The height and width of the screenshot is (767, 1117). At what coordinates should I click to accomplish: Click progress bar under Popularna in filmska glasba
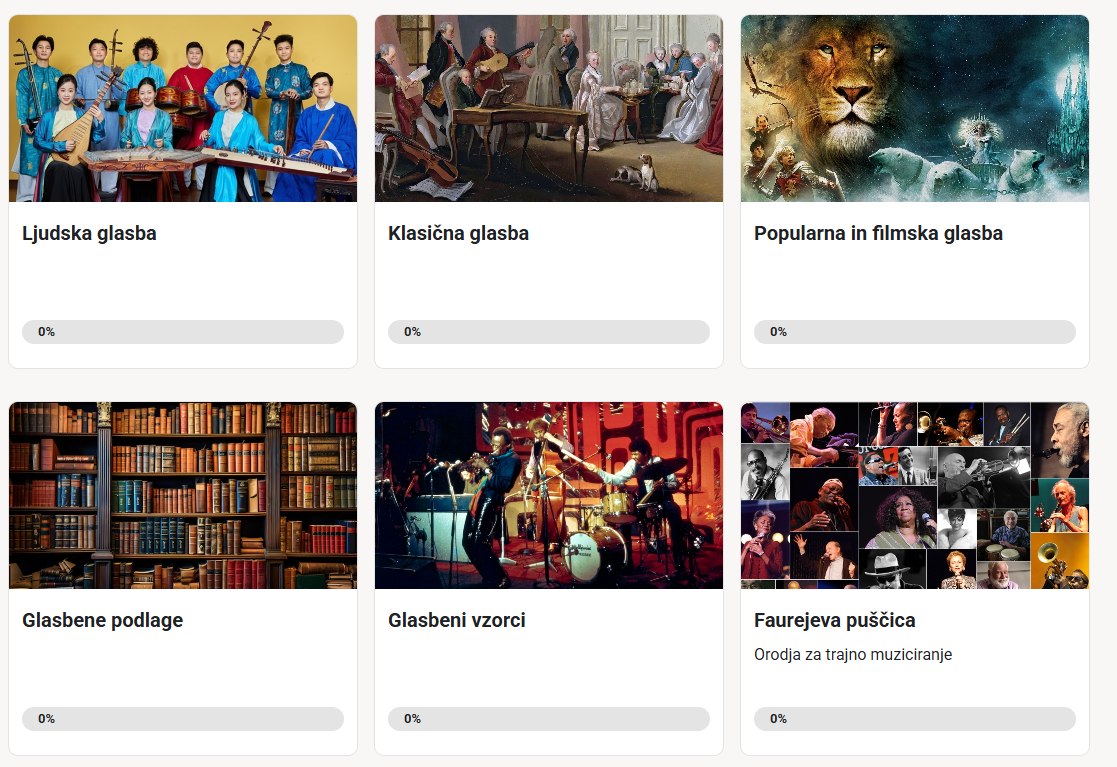tap(914, 332)
